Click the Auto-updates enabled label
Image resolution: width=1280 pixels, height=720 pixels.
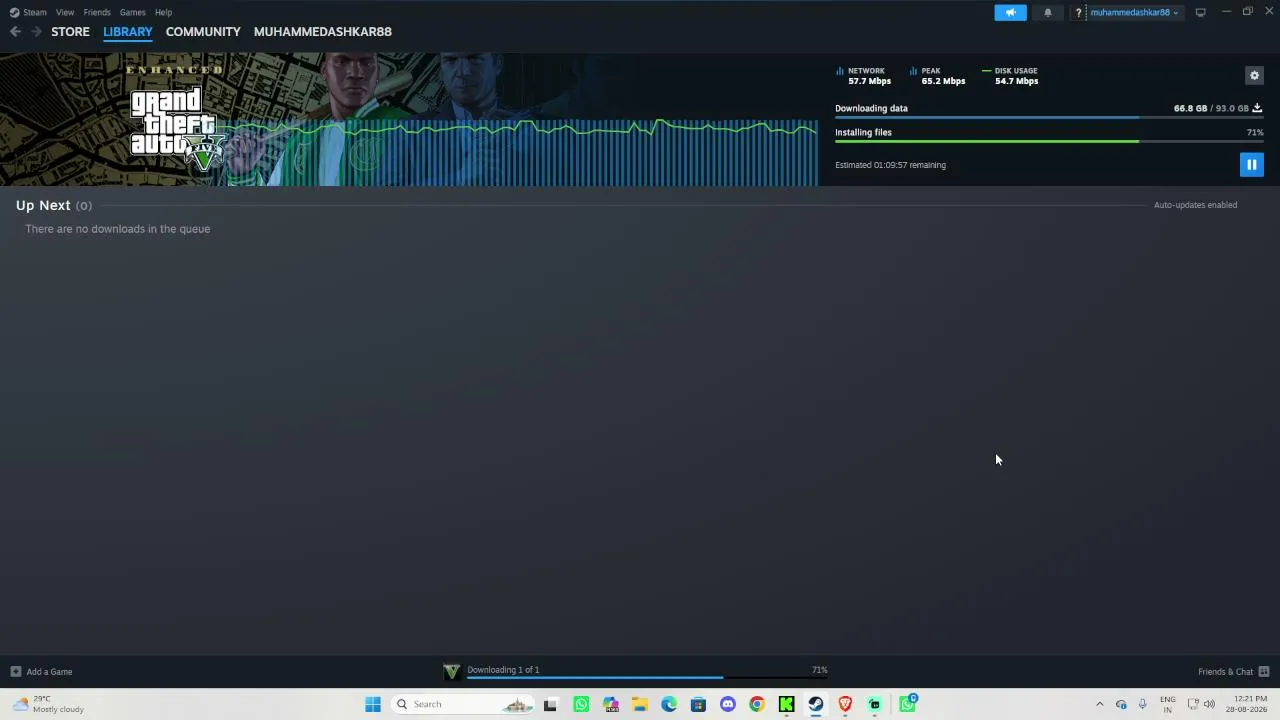1195,205
